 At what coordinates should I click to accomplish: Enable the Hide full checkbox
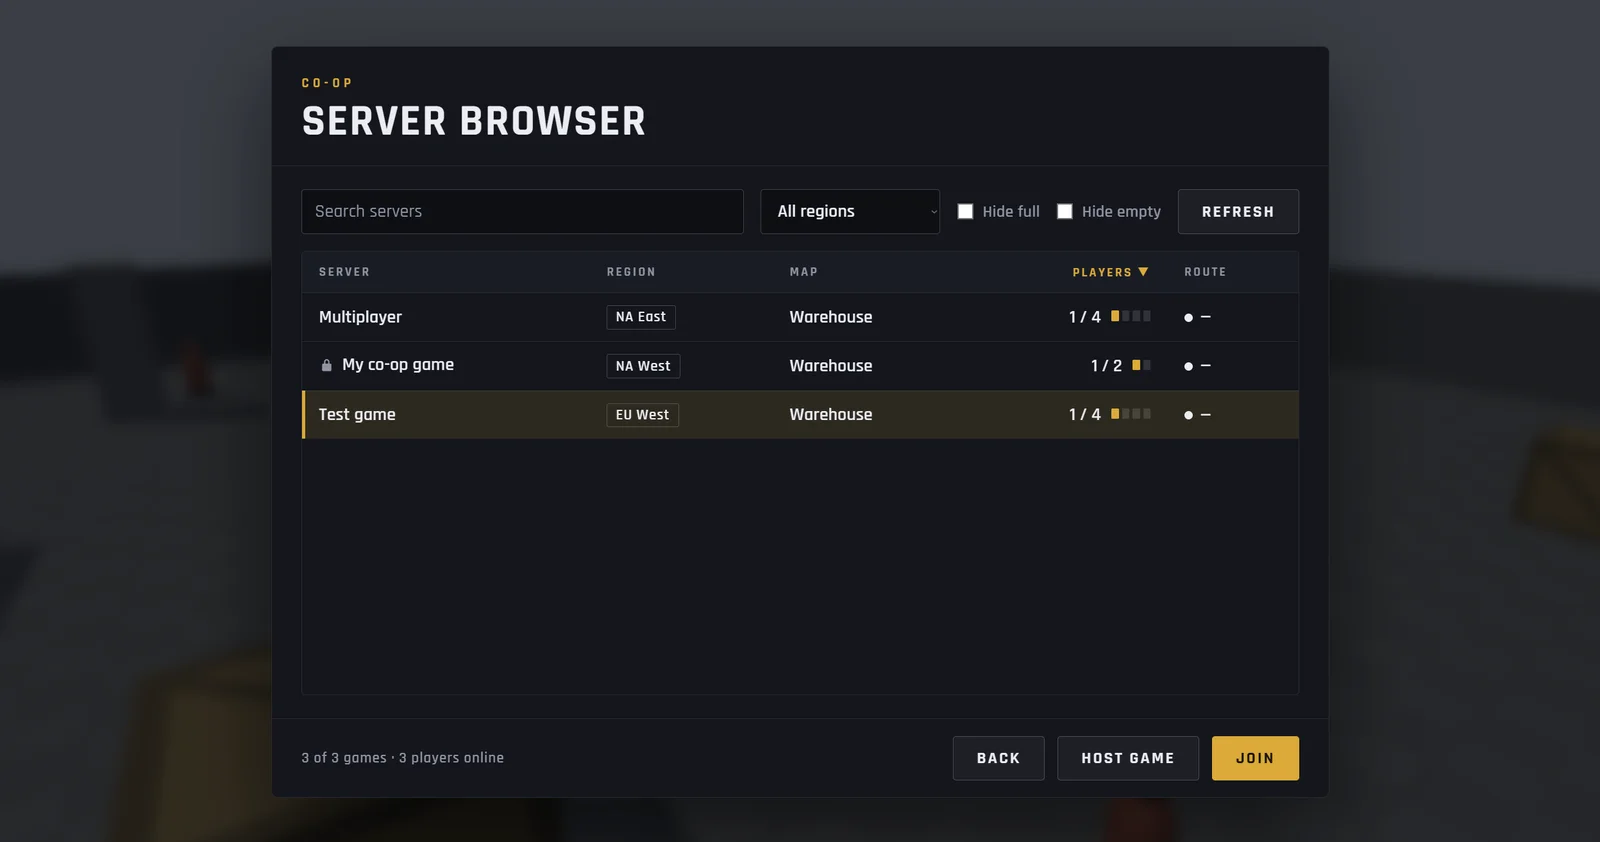pyautogui.click(x=965, y=211)
